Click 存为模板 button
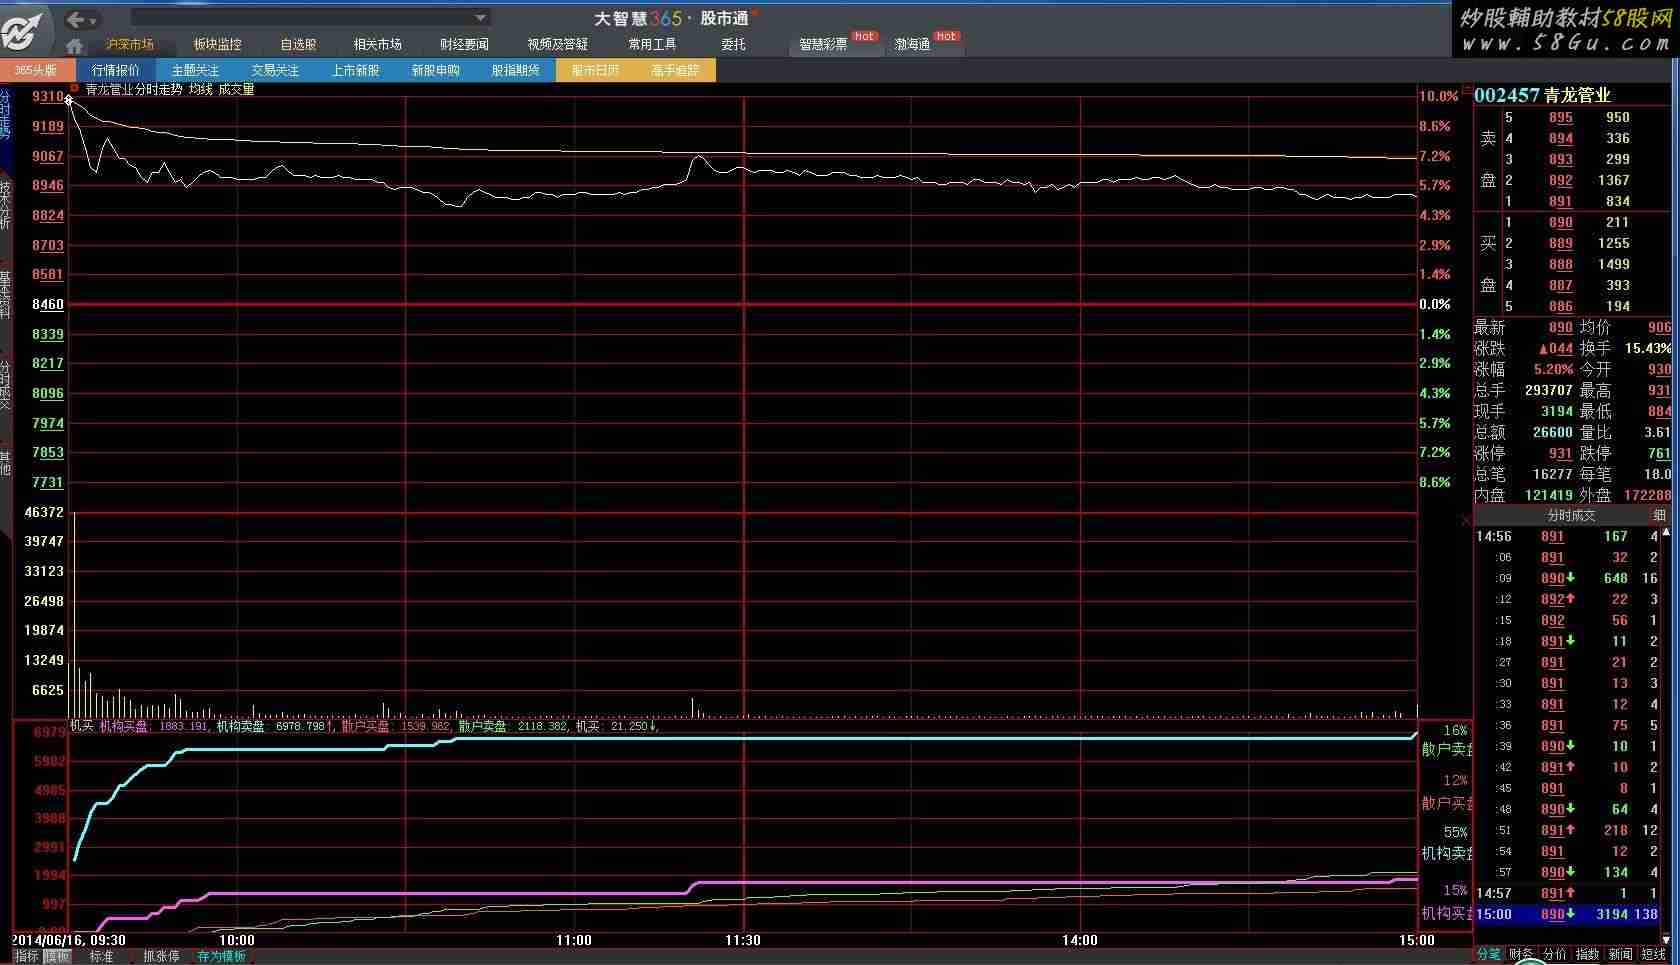 [x=221, y=956]
